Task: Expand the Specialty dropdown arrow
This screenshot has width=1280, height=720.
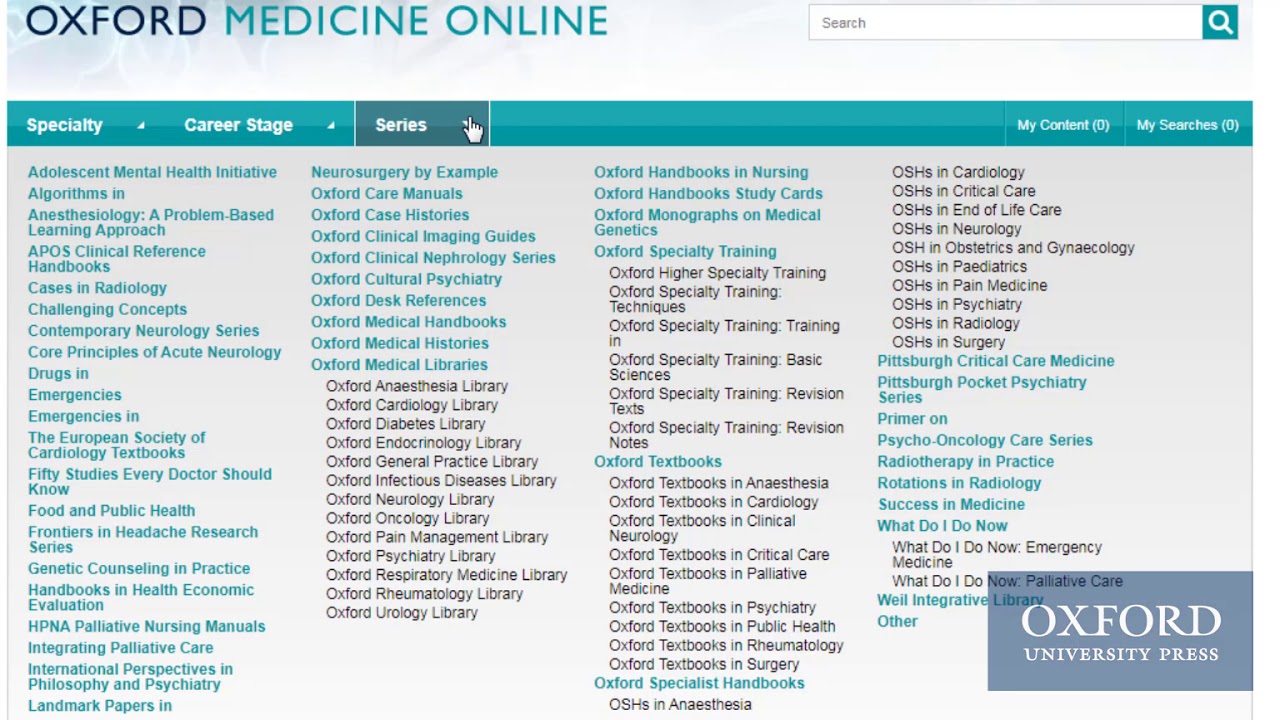Action: pos(141,125)
